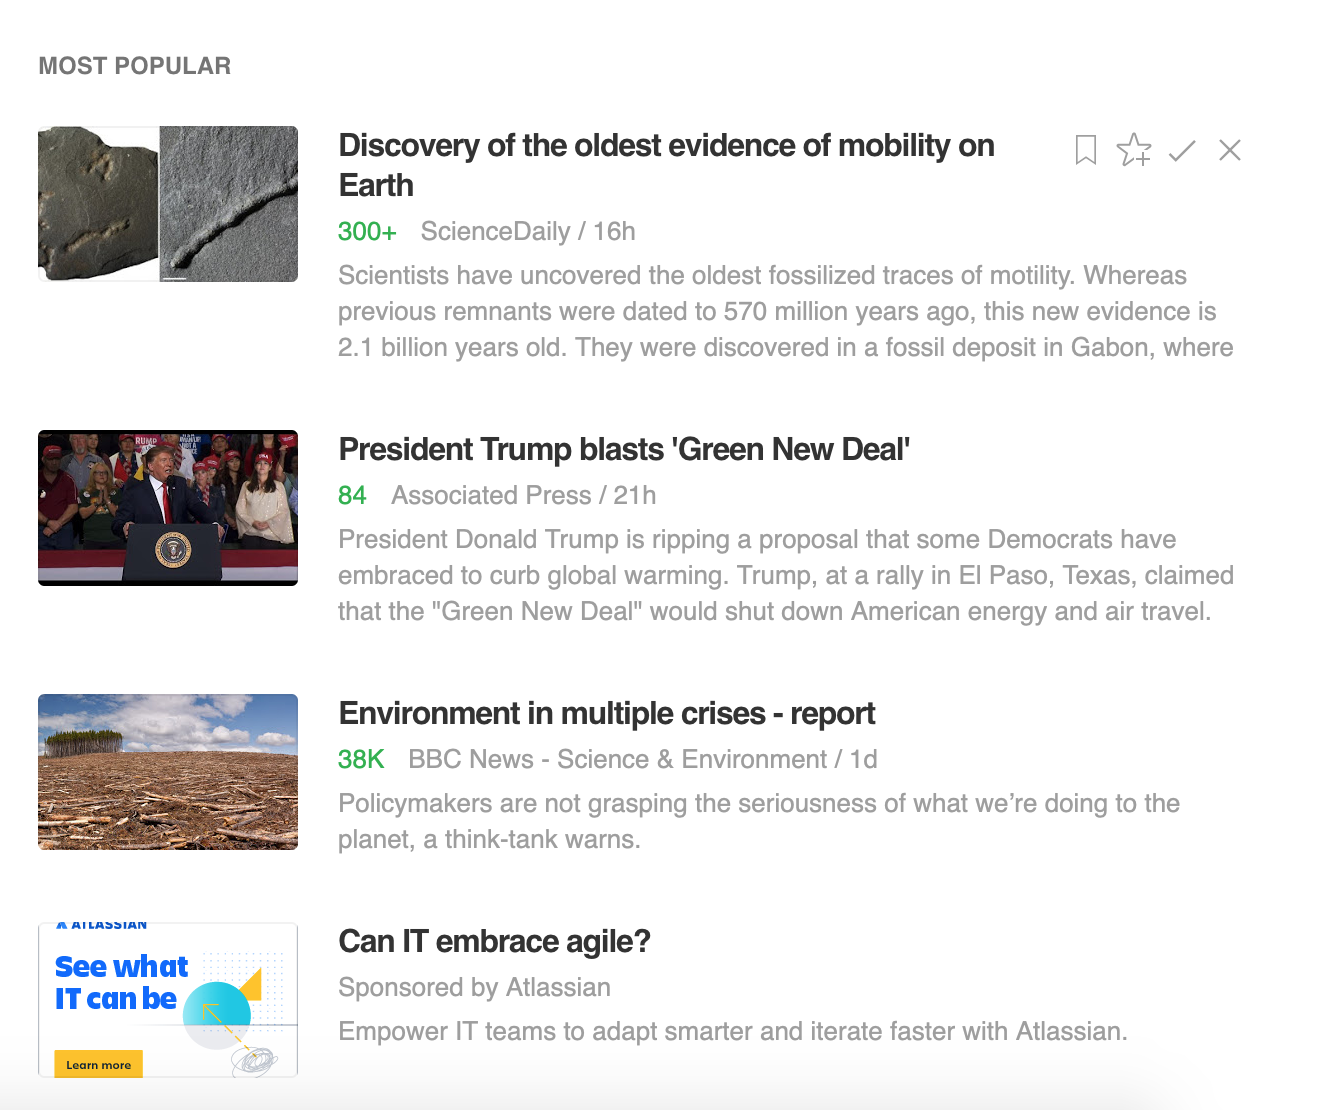Click the fossil traces article thumbnail

click(x=168, y=204)
